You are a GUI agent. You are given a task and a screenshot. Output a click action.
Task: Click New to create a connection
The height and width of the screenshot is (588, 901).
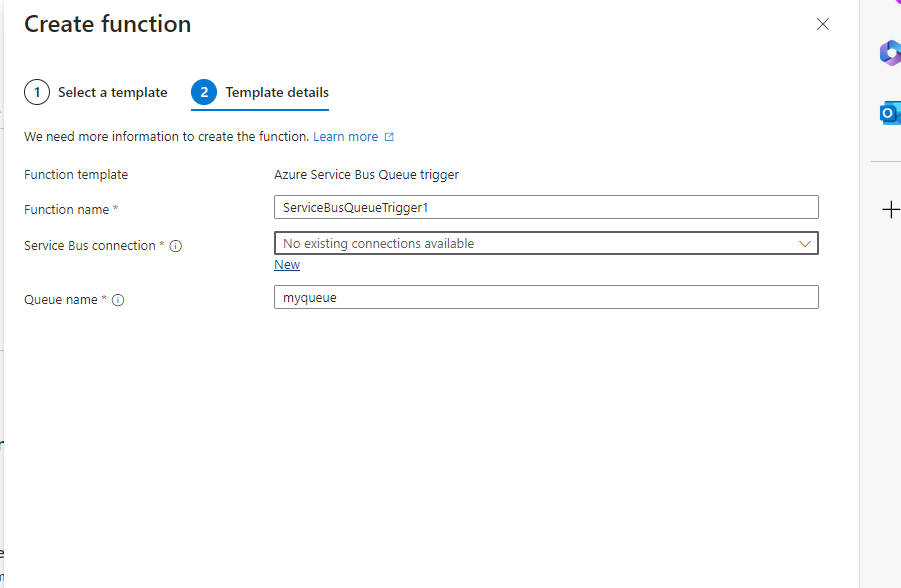click(287, 265)
